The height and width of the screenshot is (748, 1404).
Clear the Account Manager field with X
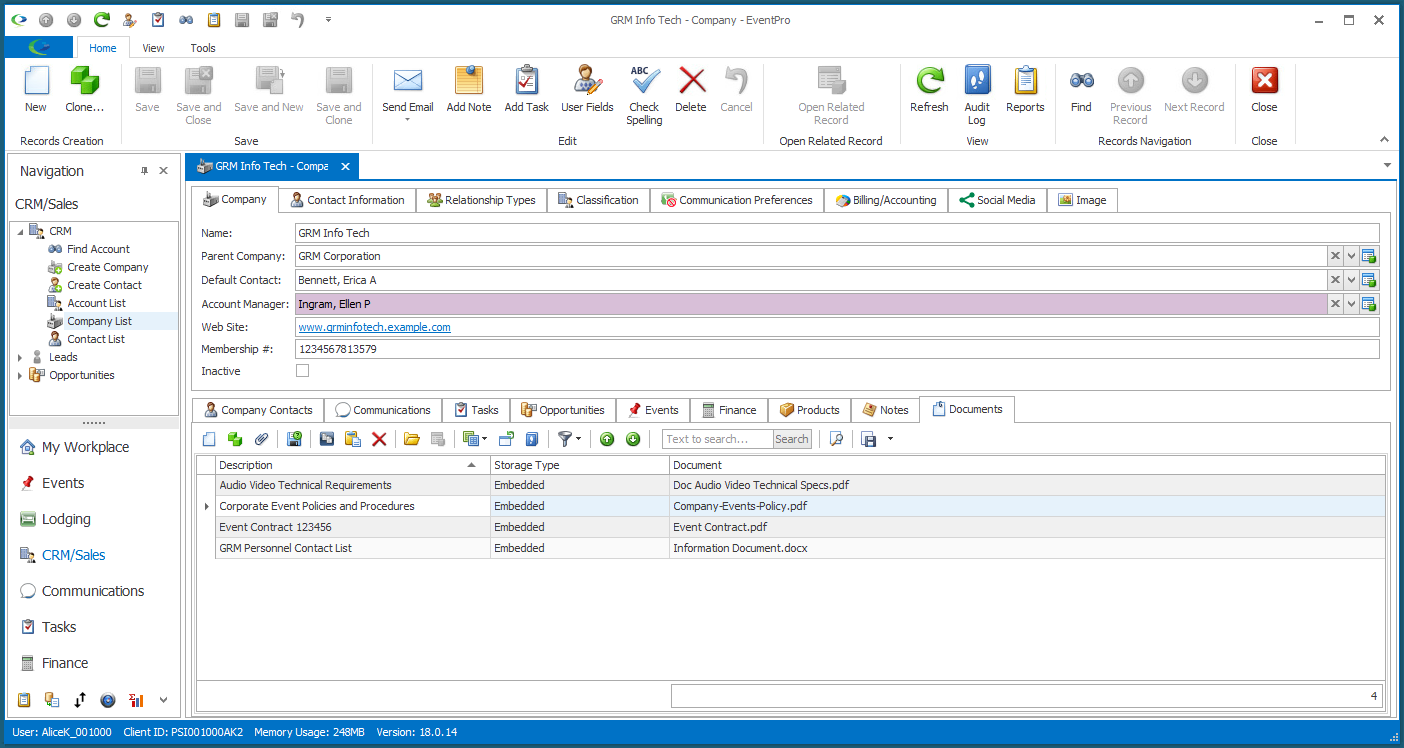(x=1335, y=304)
